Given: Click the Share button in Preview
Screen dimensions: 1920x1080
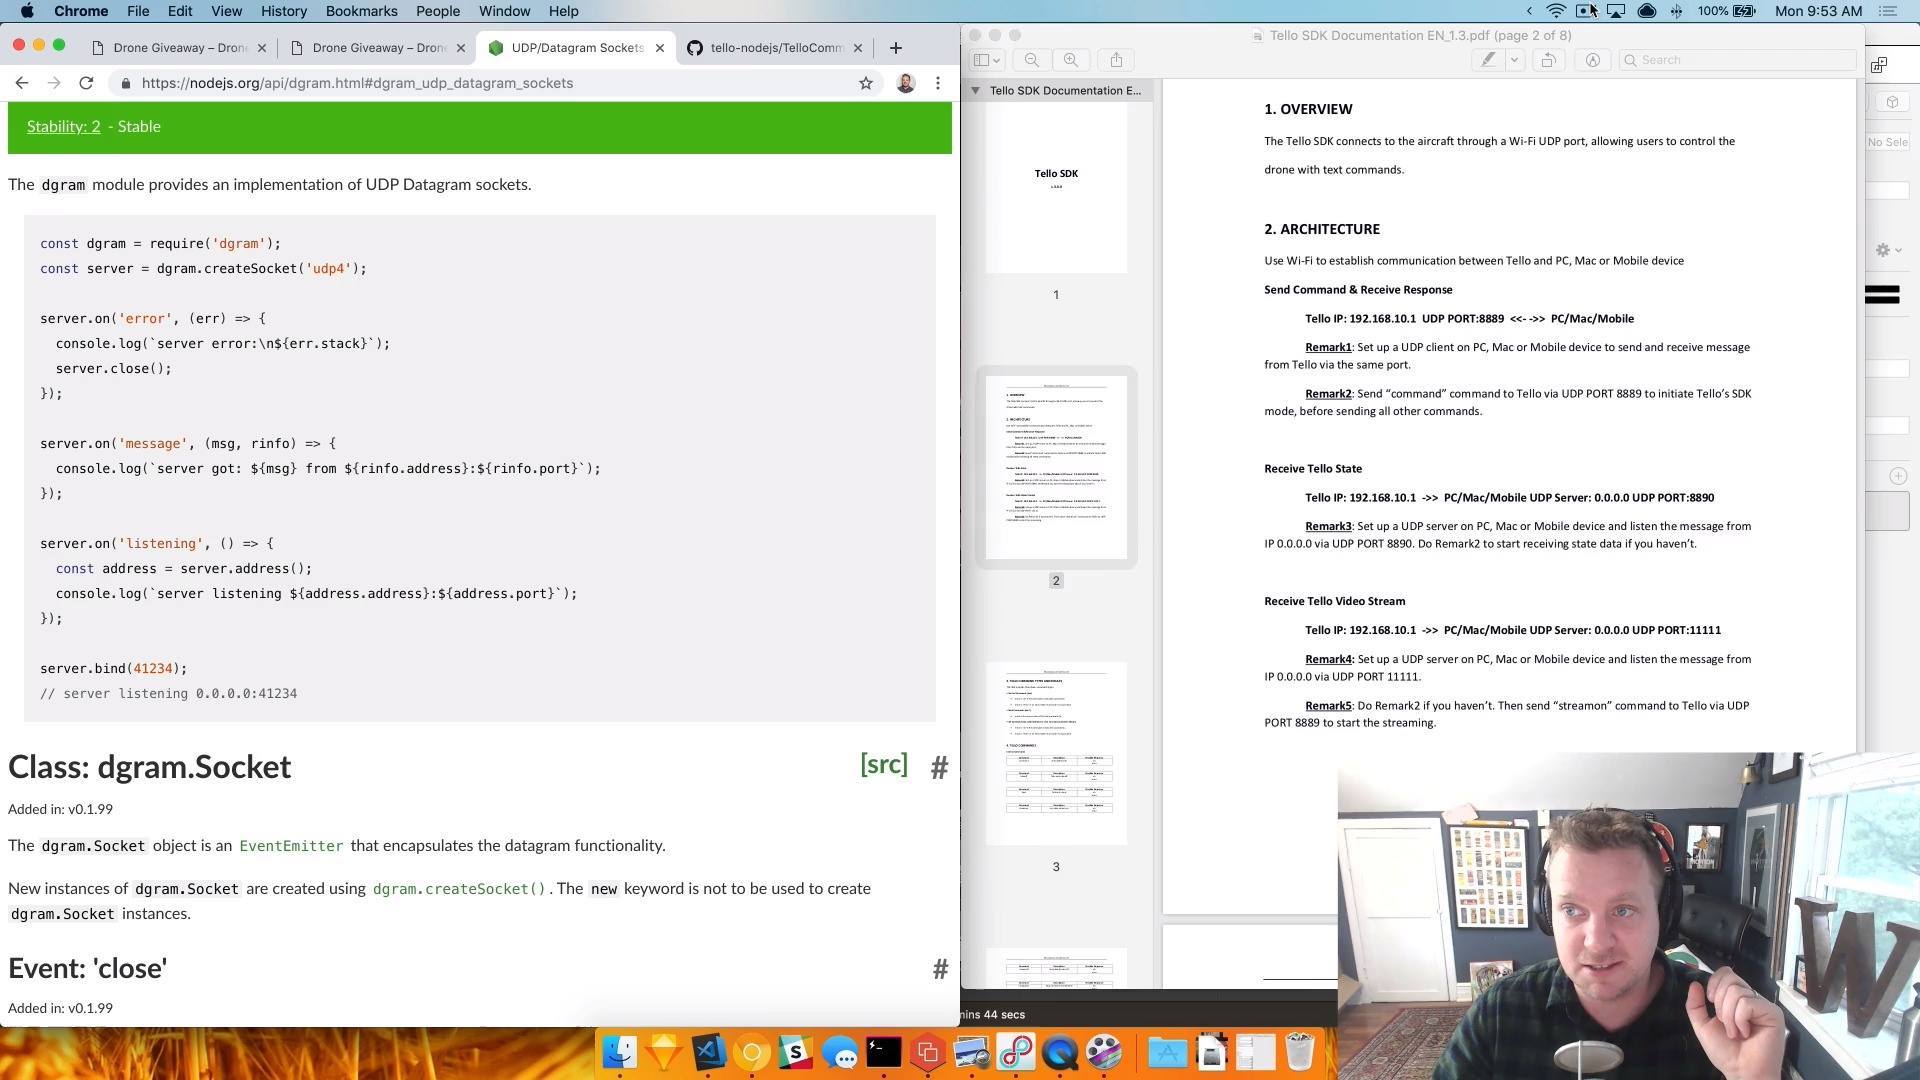Looking at the screenshot, I should click(1116, 60).
